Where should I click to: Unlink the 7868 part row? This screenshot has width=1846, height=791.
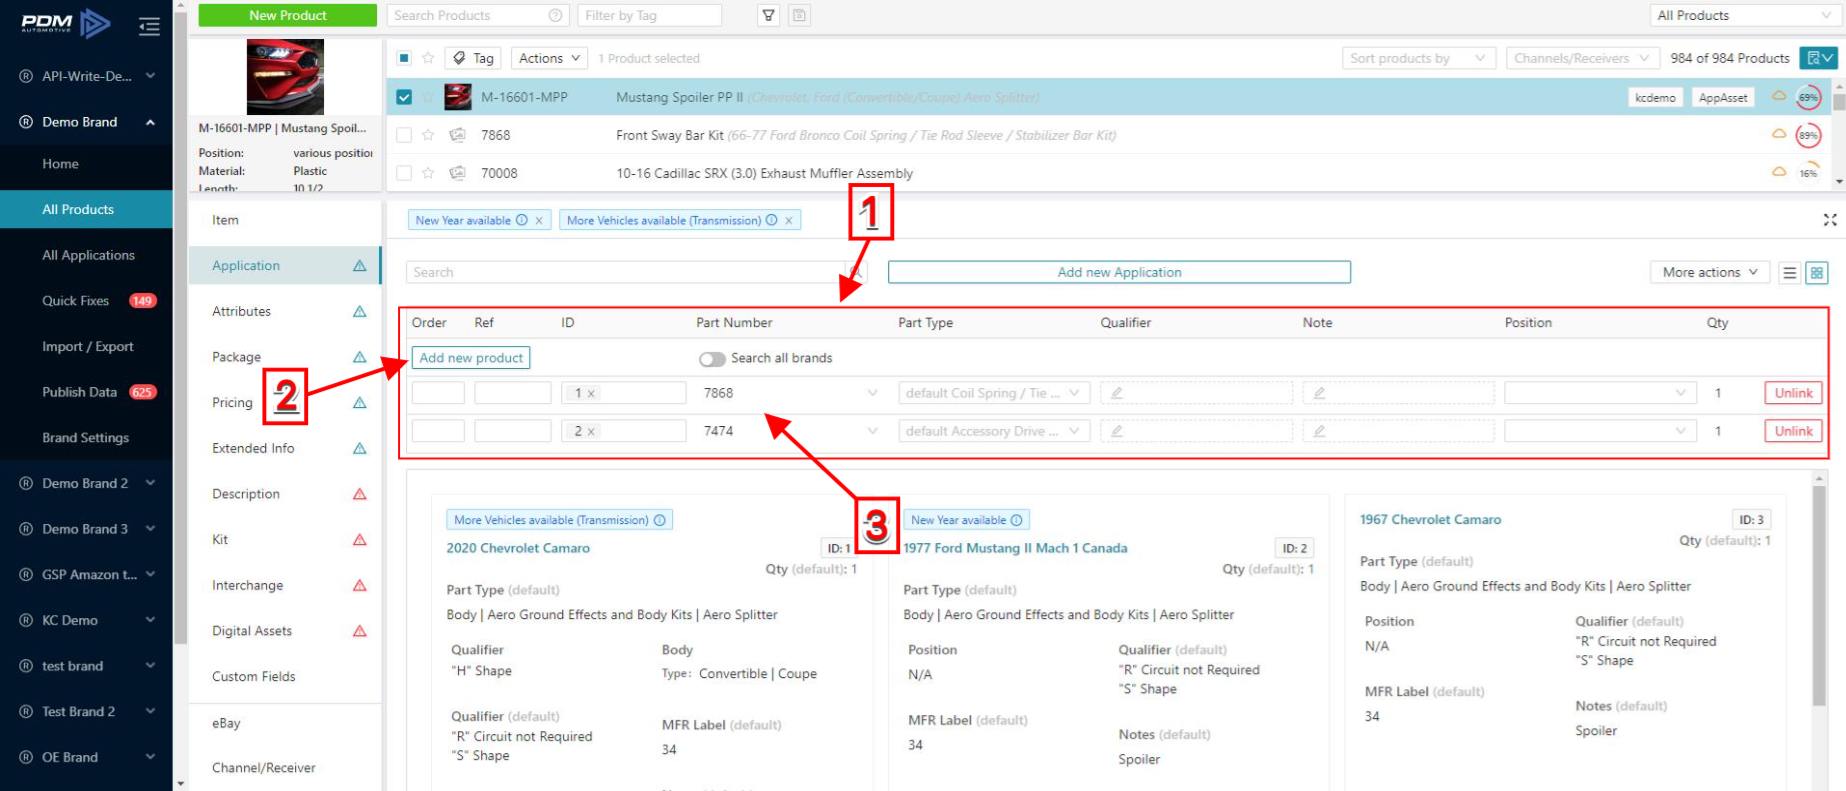pyautogui.click(x=1793, y=393)
